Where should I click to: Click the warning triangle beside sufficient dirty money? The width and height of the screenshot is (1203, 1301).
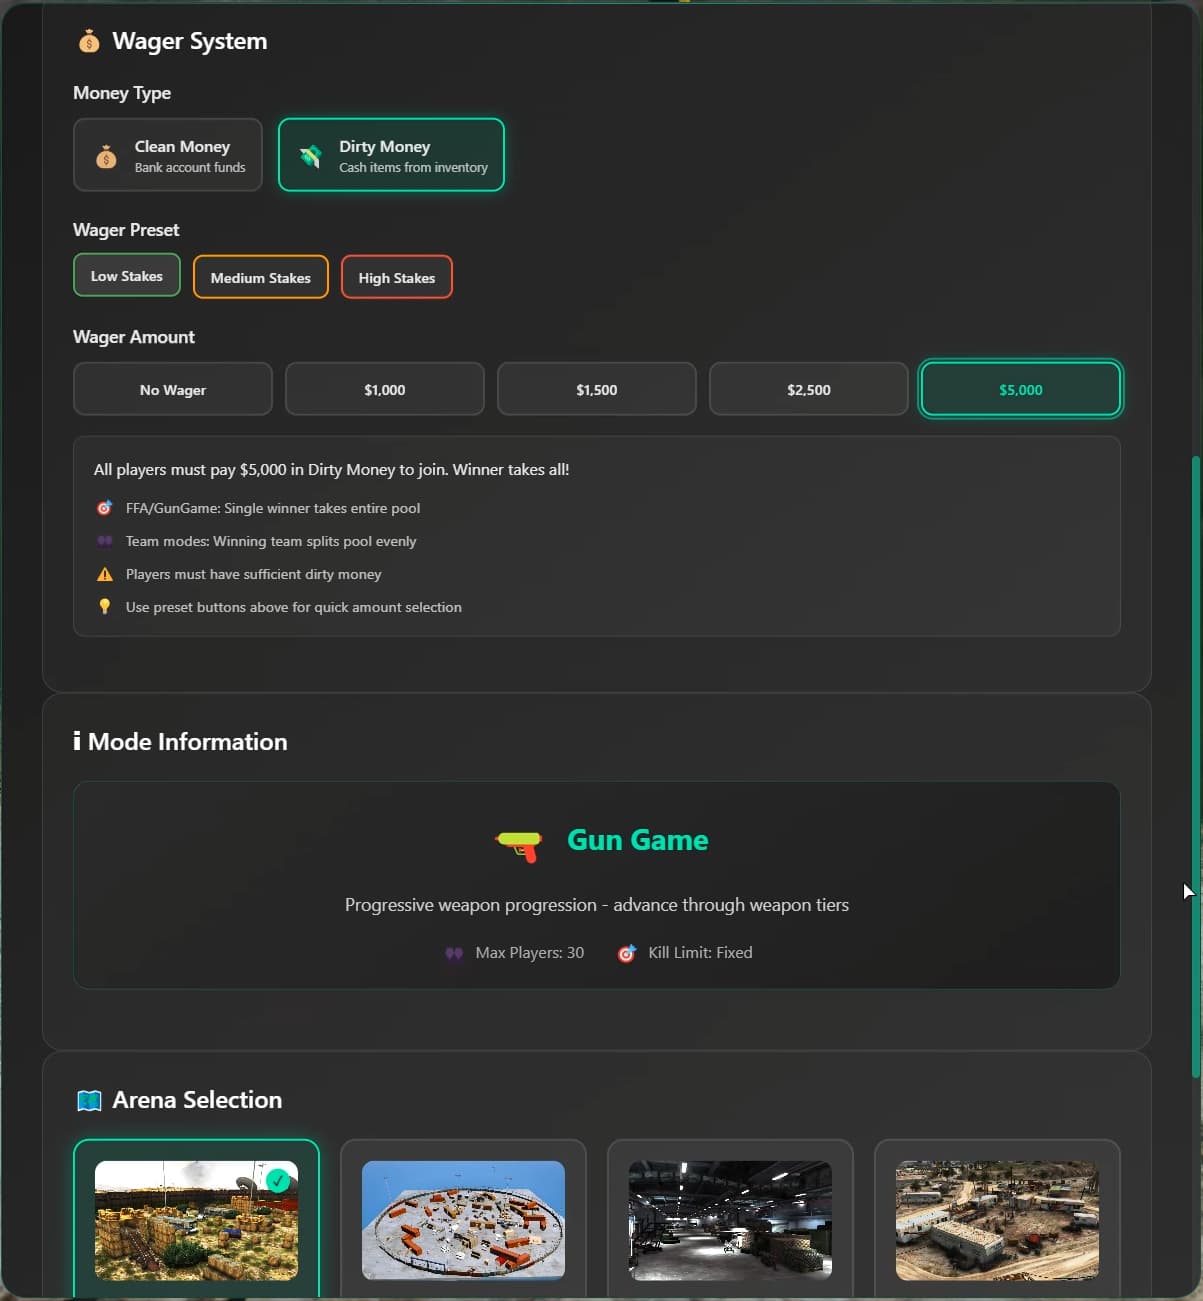point(104,574)
